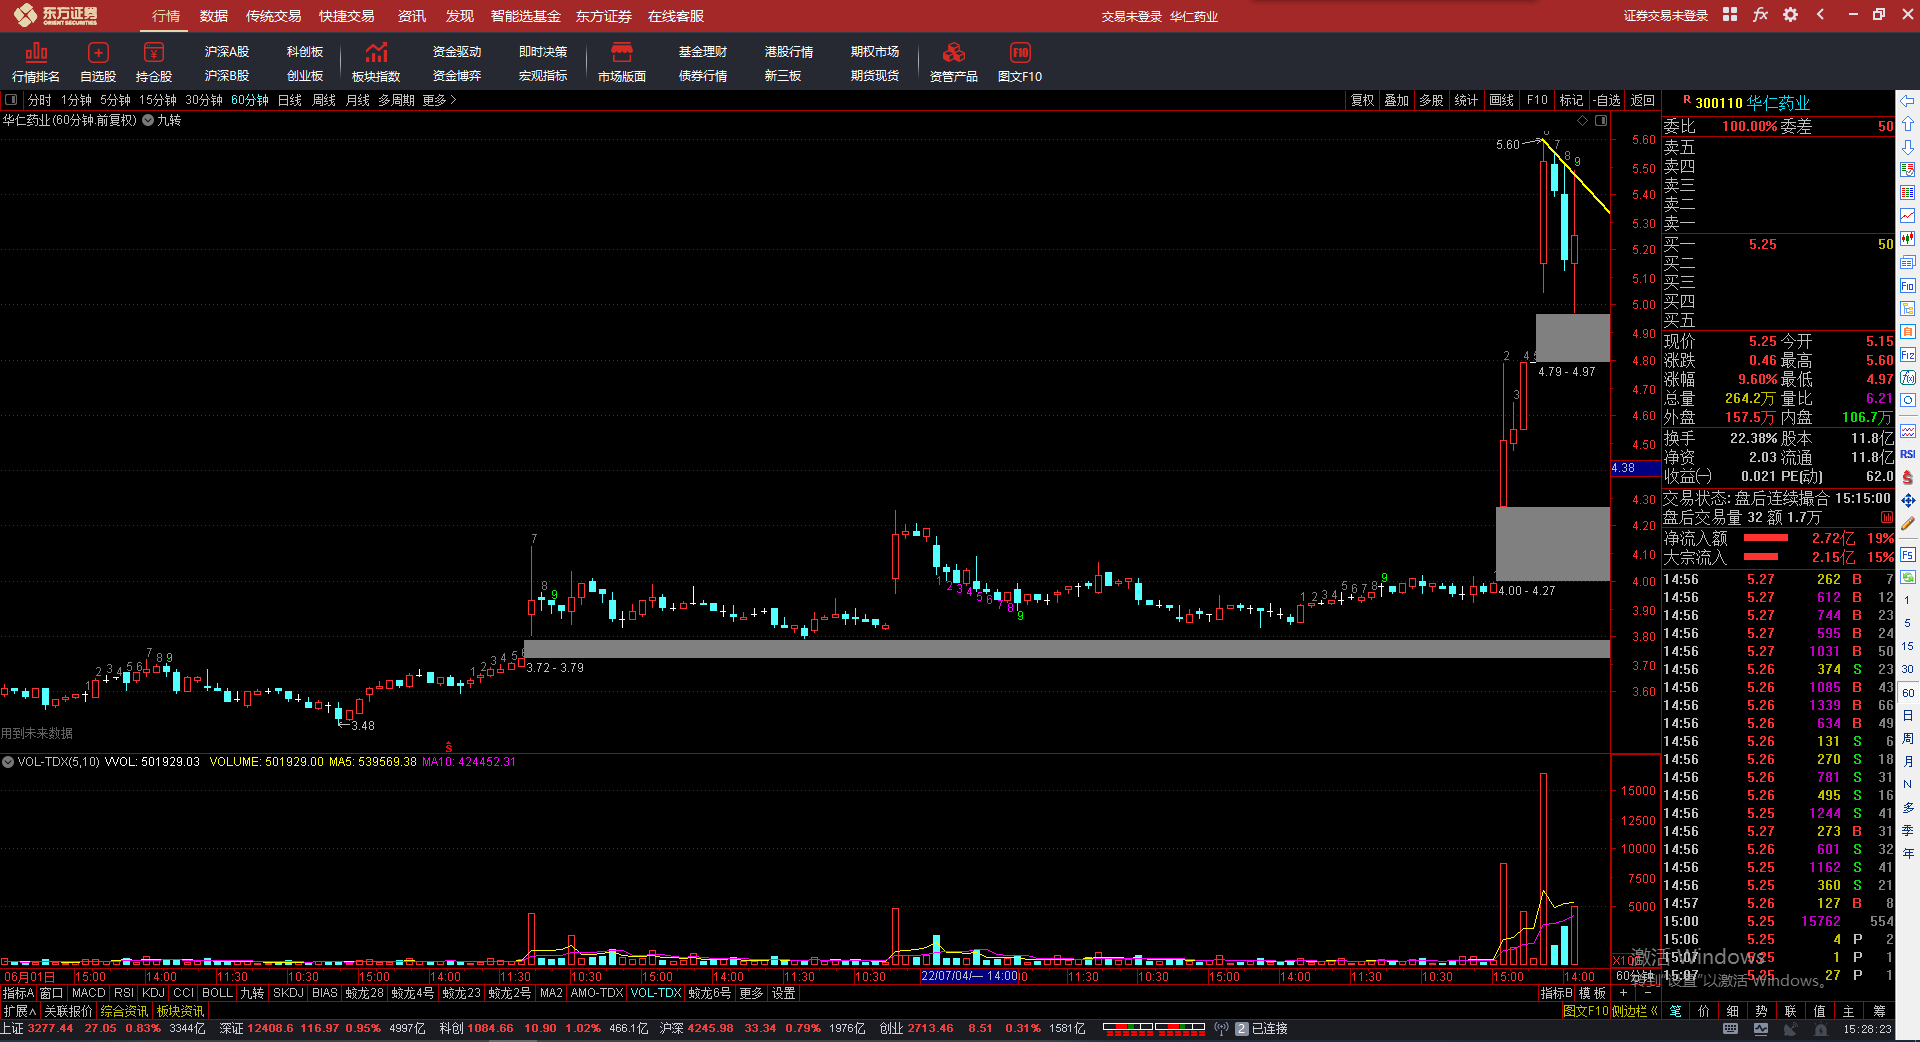Screen dimensions: 1920x1042
Task: Click the back chevron in title bar
Action: point(1821,15)
